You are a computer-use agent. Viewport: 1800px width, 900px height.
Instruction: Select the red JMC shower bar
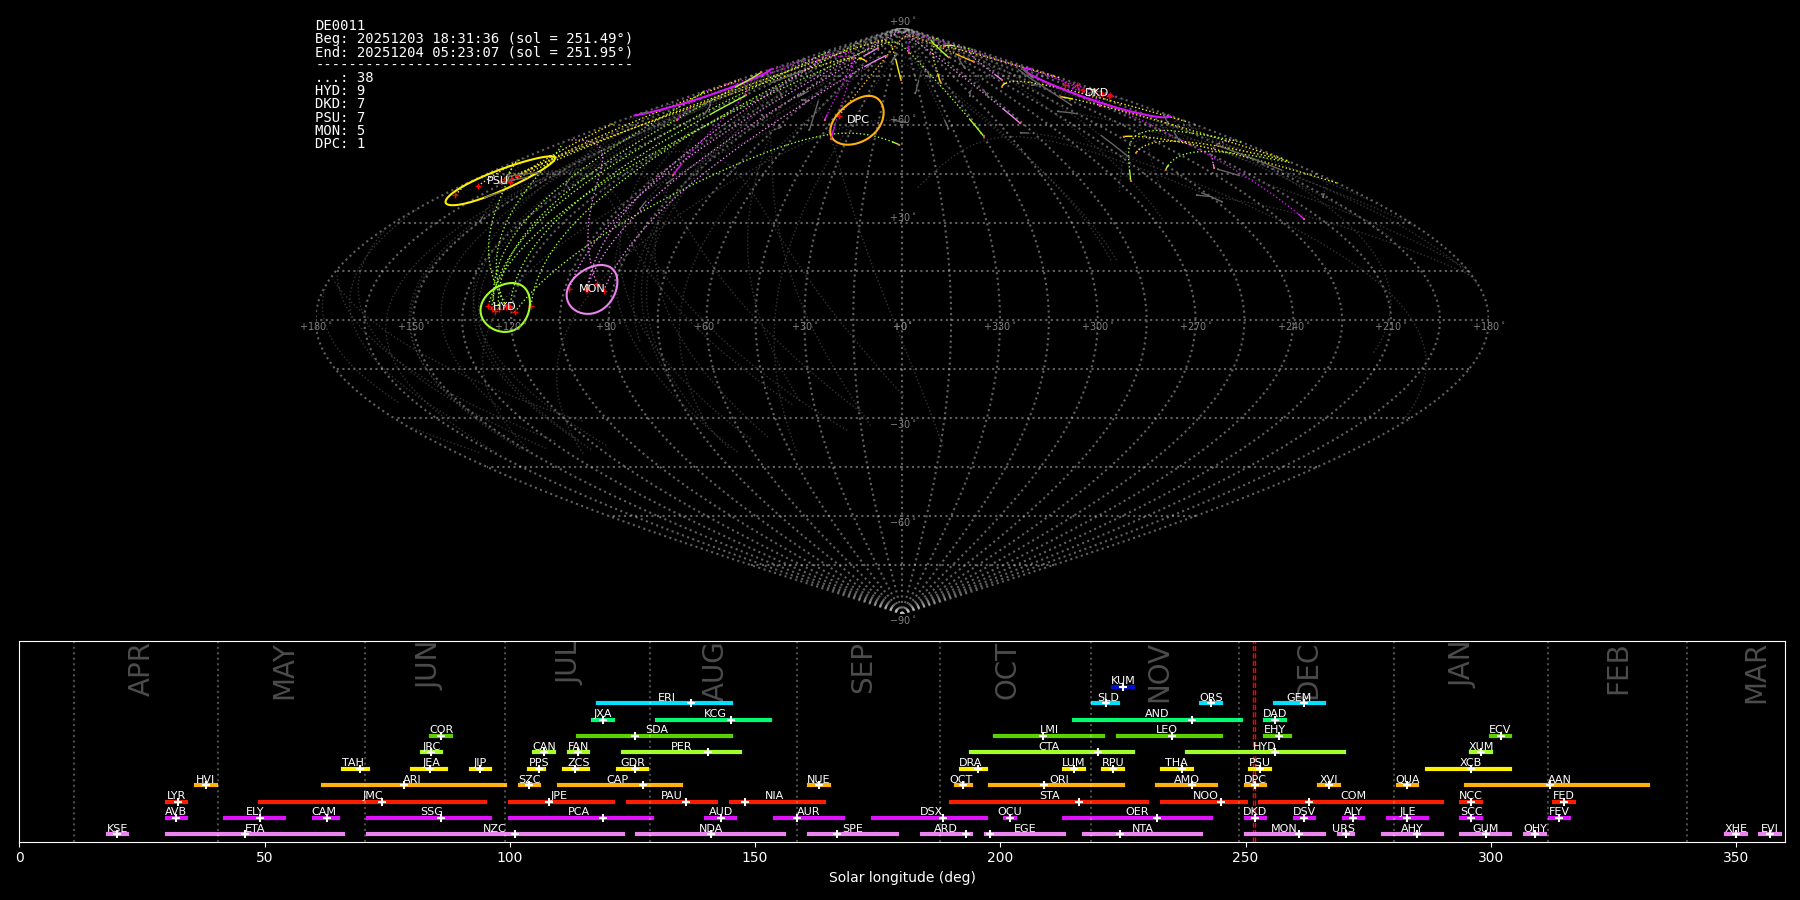373,802
